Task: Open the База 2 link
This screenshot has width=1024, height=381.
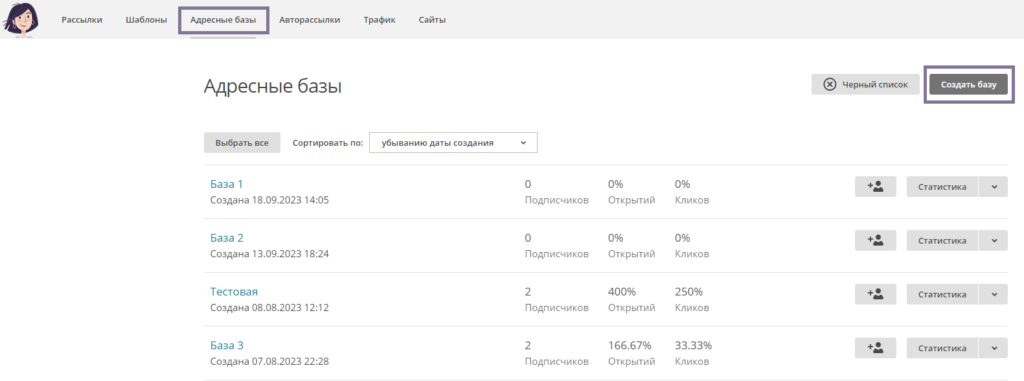Action: tap(227, 238)
